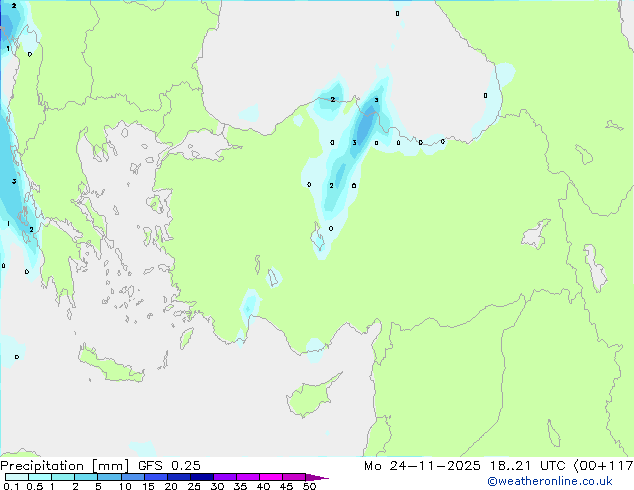Click the '18..21 UTC' time range text
Image resolution: width=634 pixels, height=490 pixels.
527,466
